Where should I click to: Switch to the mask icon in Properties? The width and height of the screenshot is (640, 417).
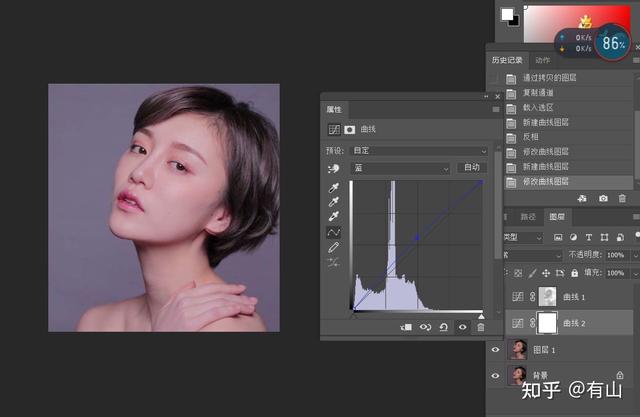click(x=349, y=130)
